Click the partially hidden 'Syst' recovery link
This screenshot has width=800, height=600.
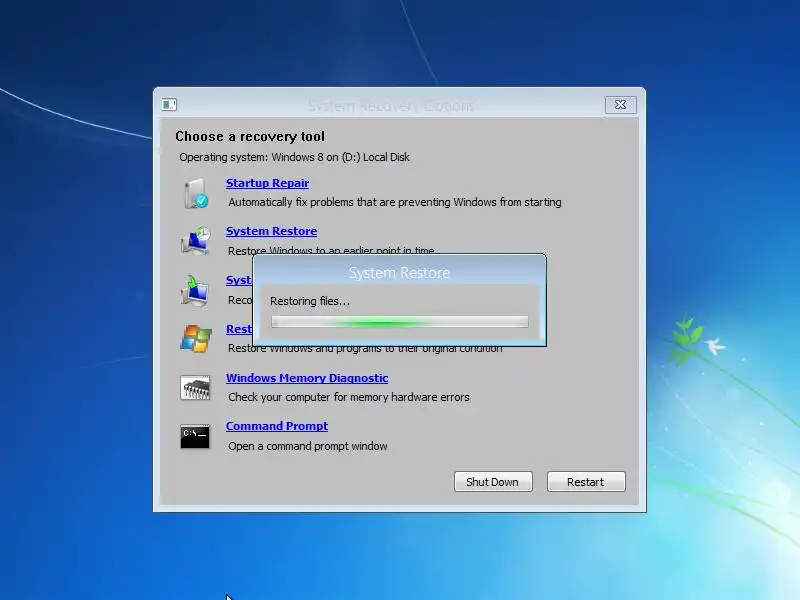[x=239, y=280]
